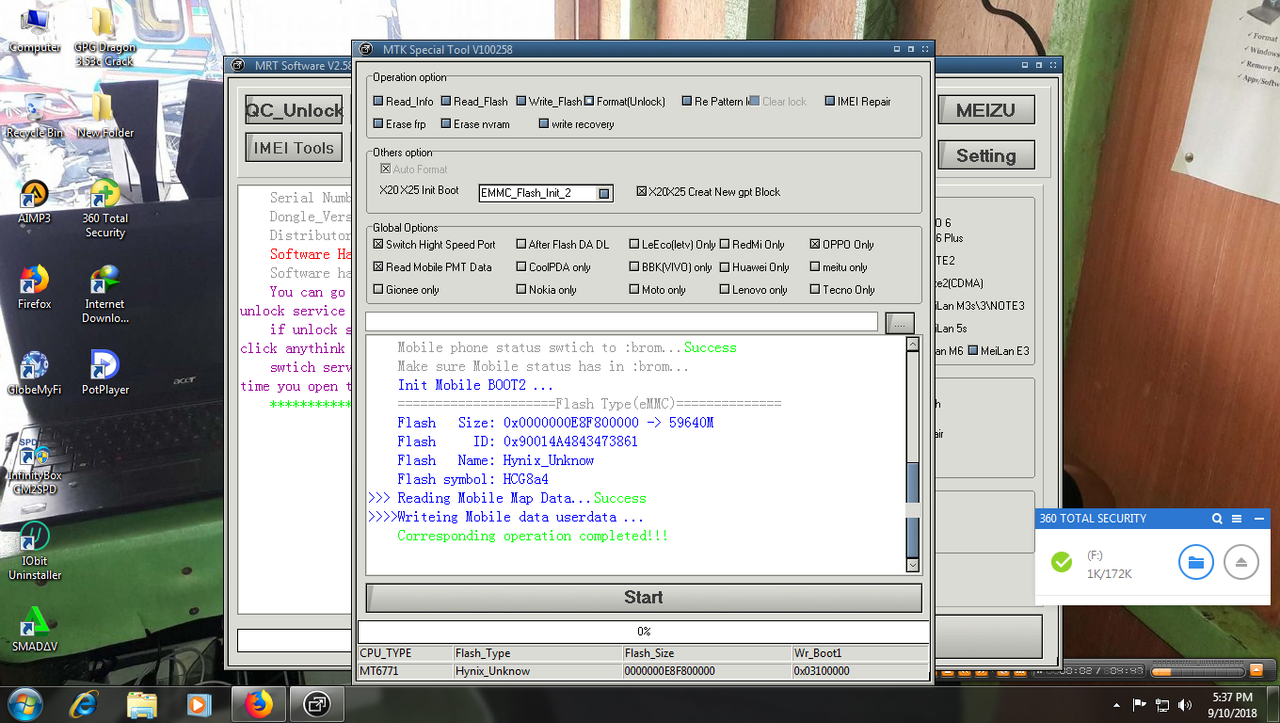Open Internet Explorer from the taskbar
1280x723 pixels.
pyautogui.click(x=84, y=705)
